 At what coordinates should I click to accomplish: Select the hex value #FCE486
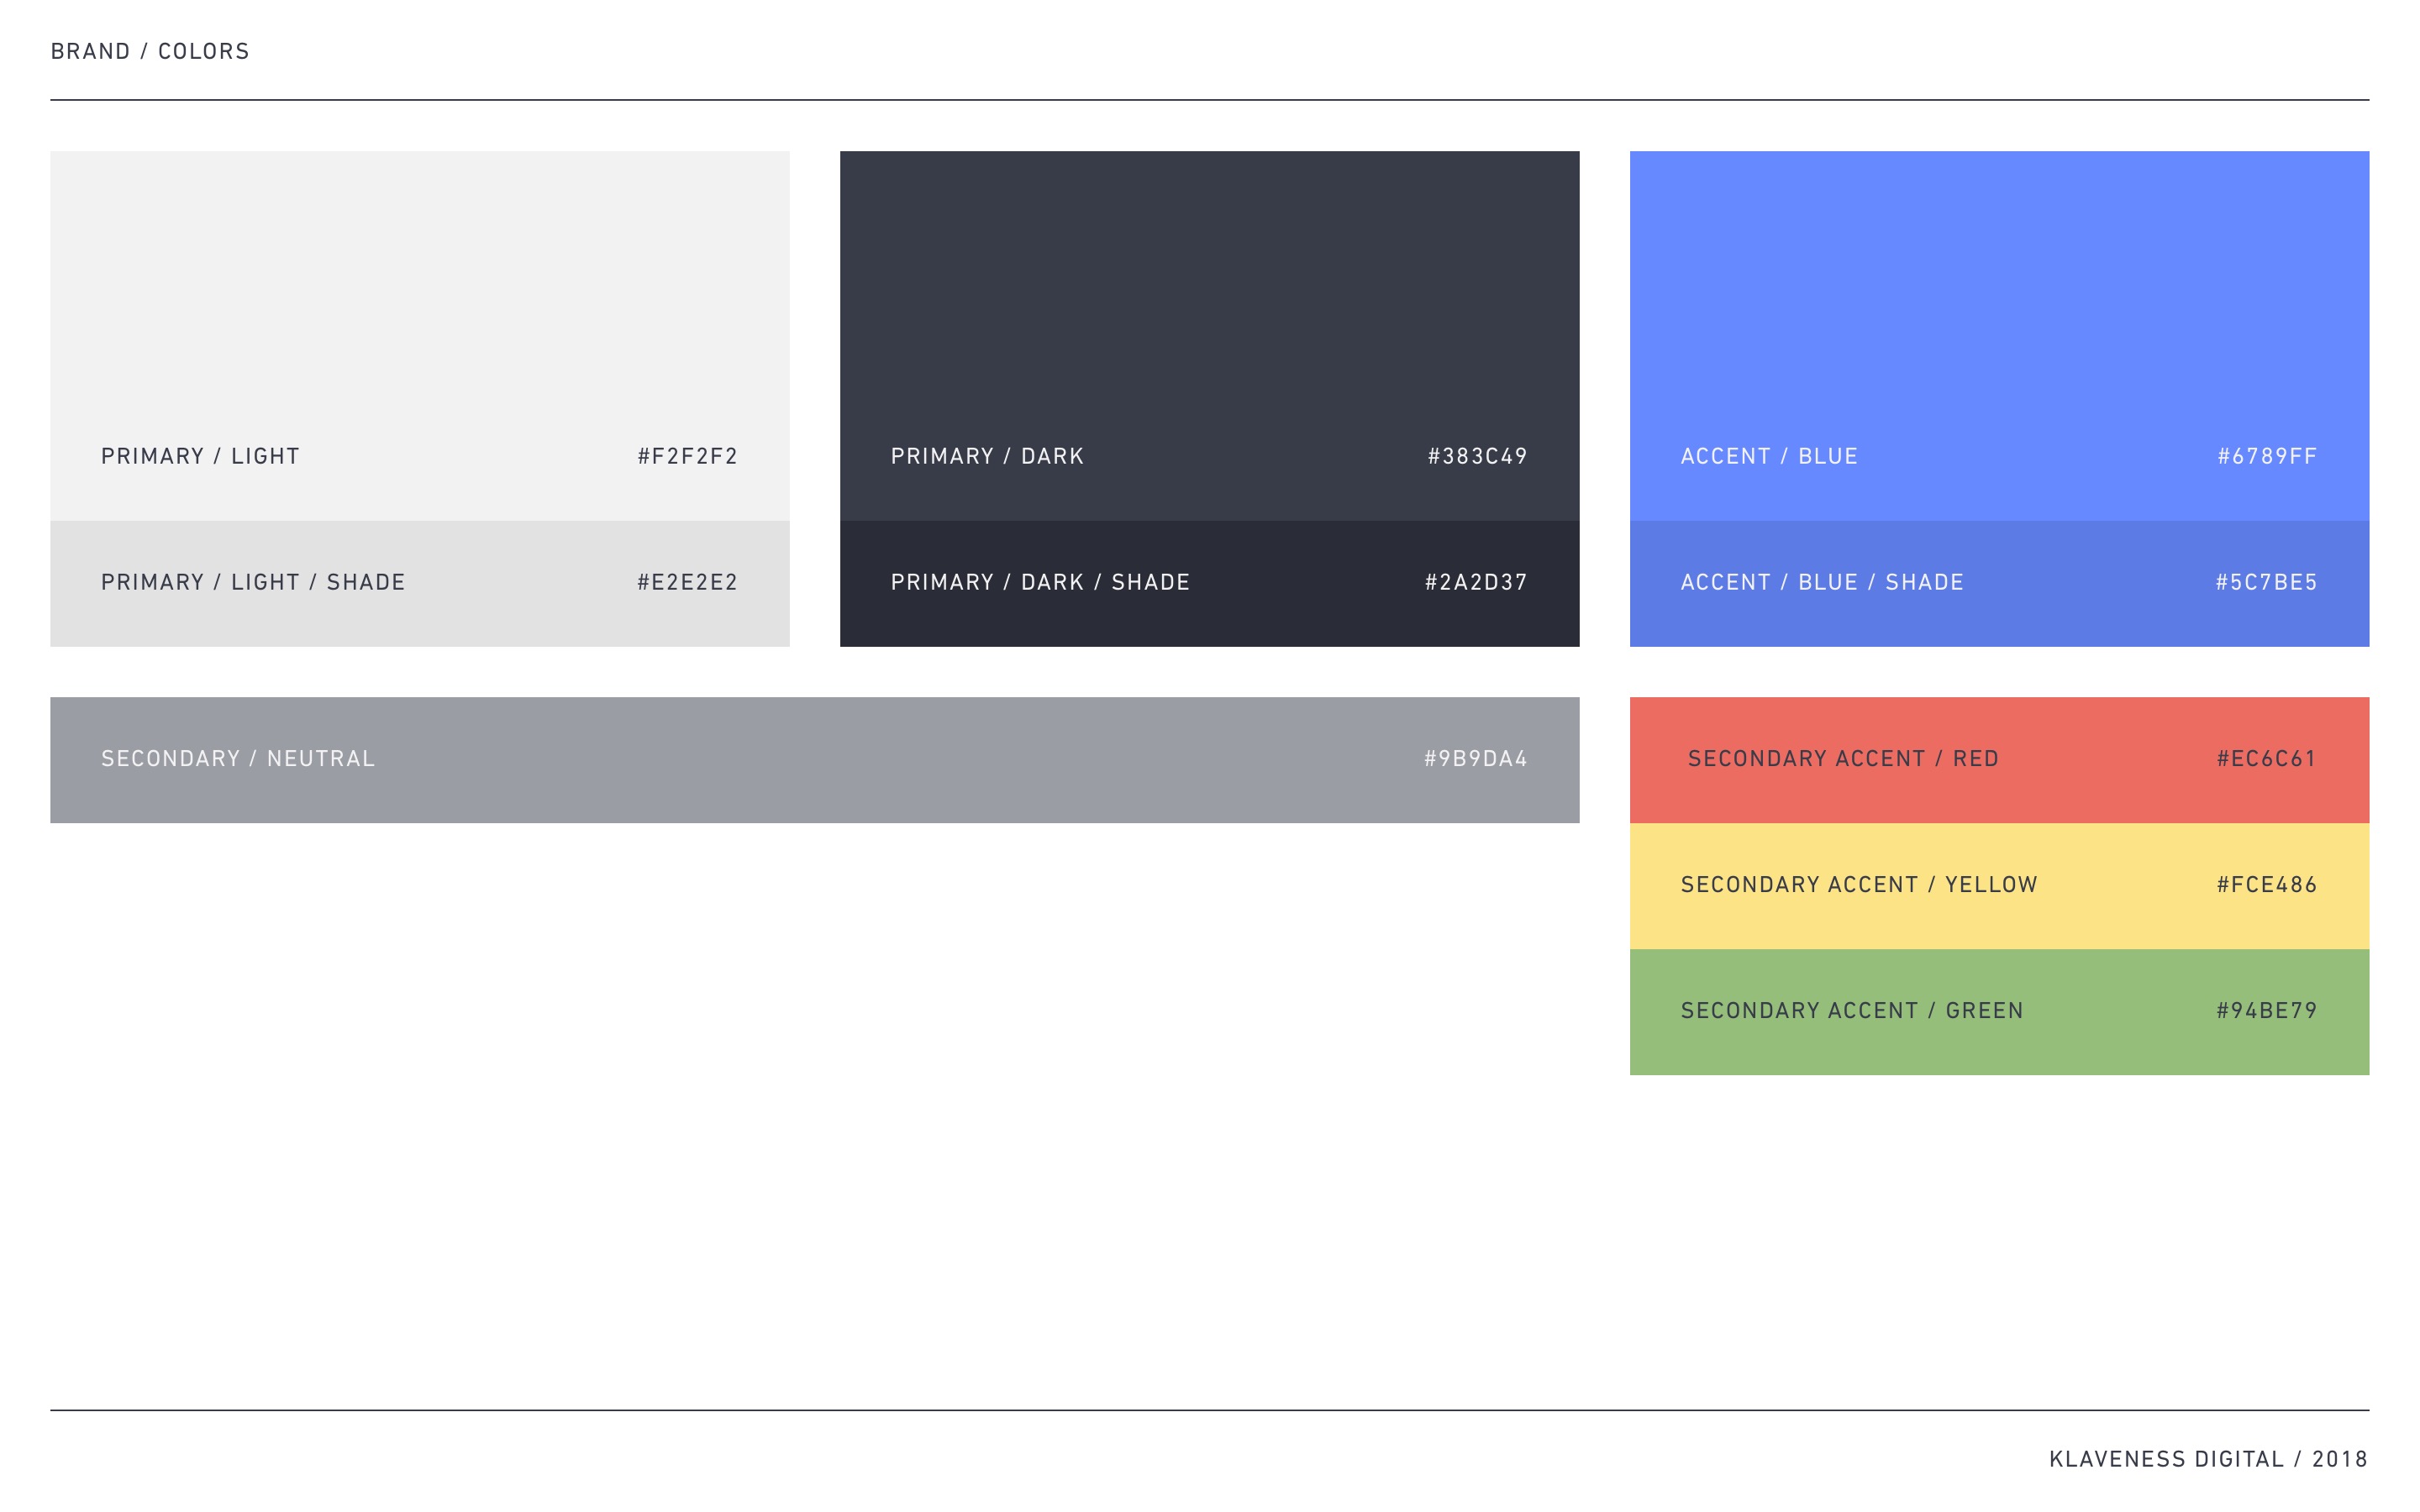point(2267,885)
